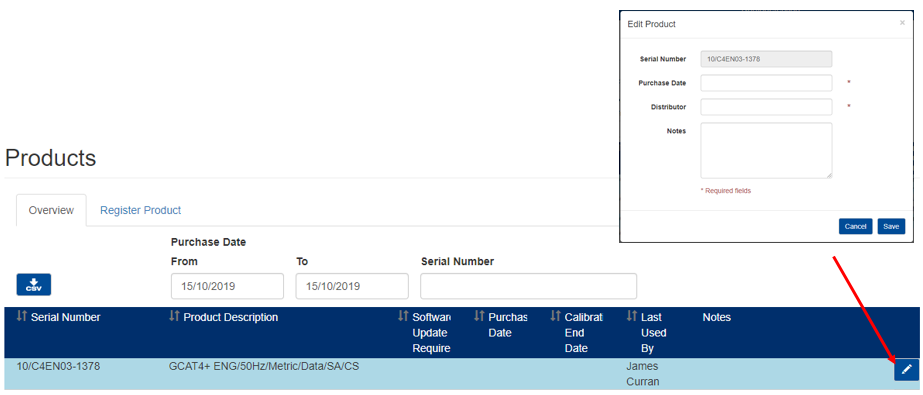Screen dimensions: 923x395
Task: Open the Register Product tab
Action: point(140,210)
